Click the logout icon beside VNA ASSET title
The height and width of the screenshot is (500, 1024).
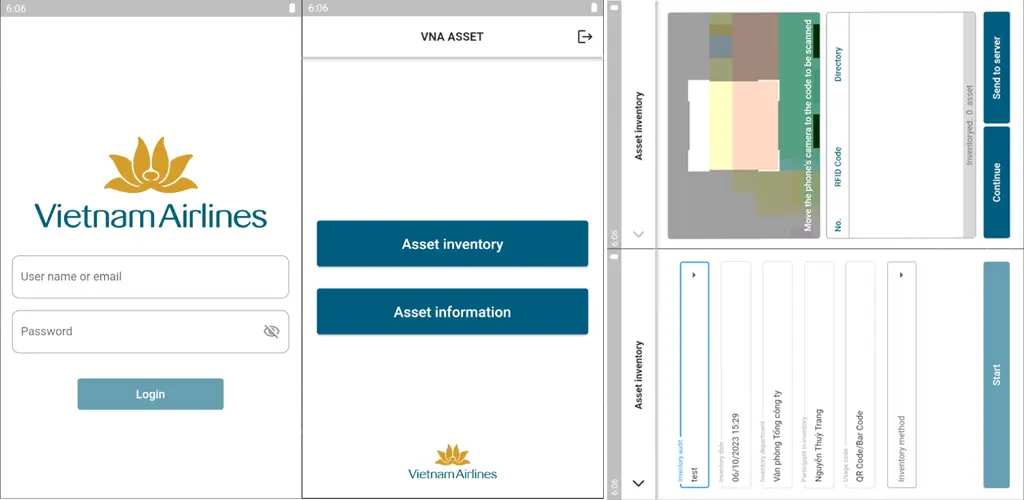coord(585,37)
